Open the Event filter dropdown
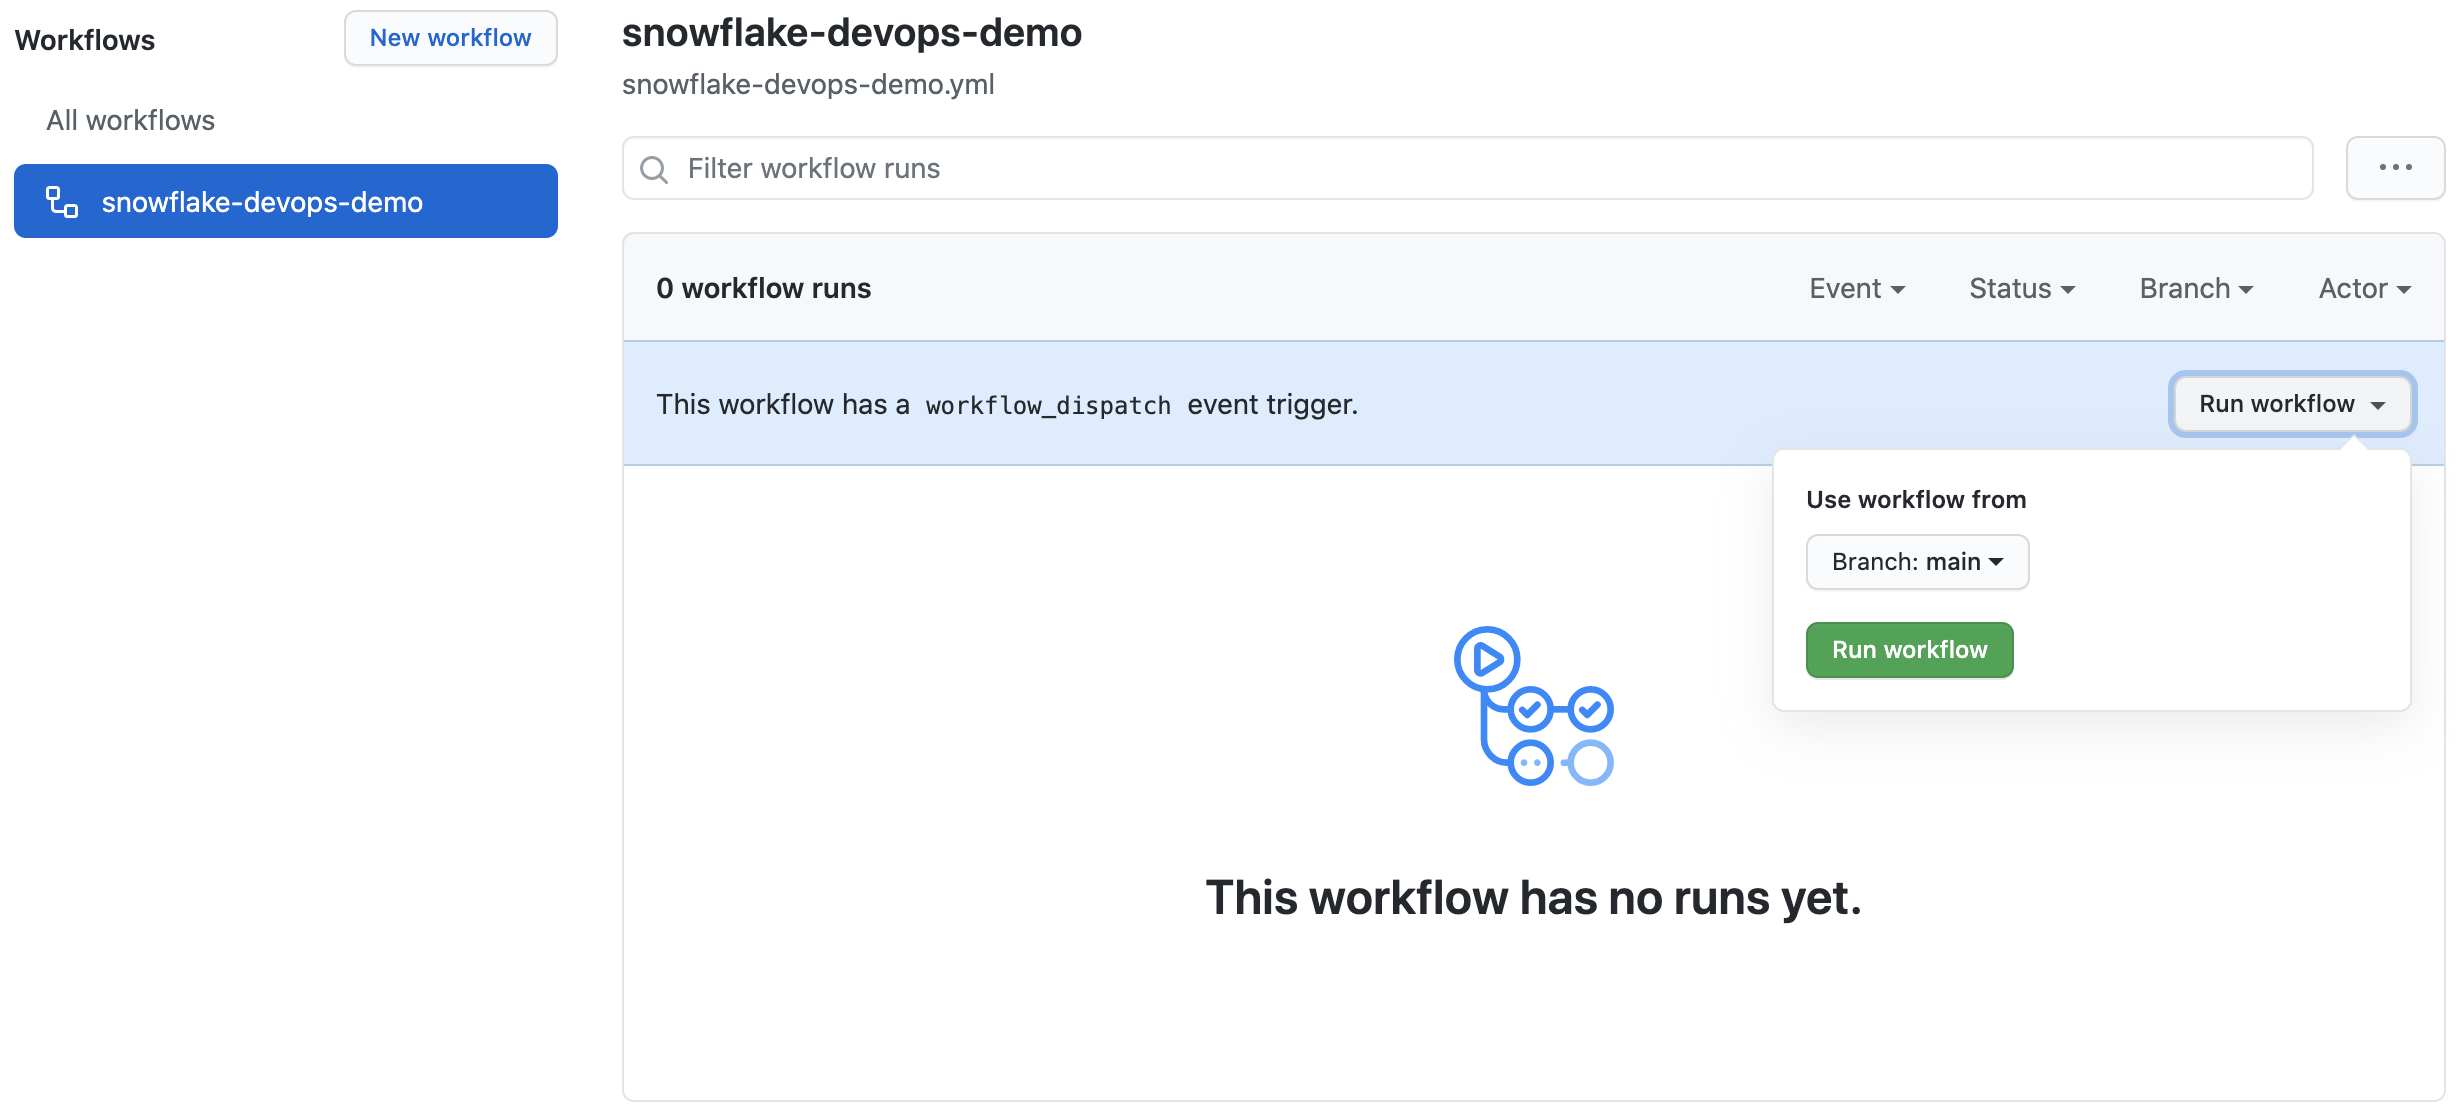2456x1112 pixels. [x=1856, y=289]
